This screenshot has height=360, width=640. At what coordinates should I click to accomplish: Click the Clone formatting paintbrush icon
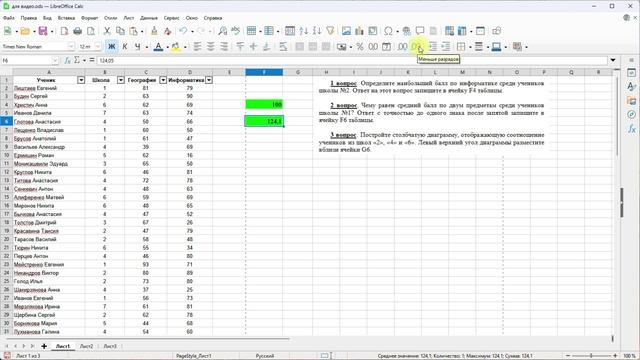pos(154,31)
